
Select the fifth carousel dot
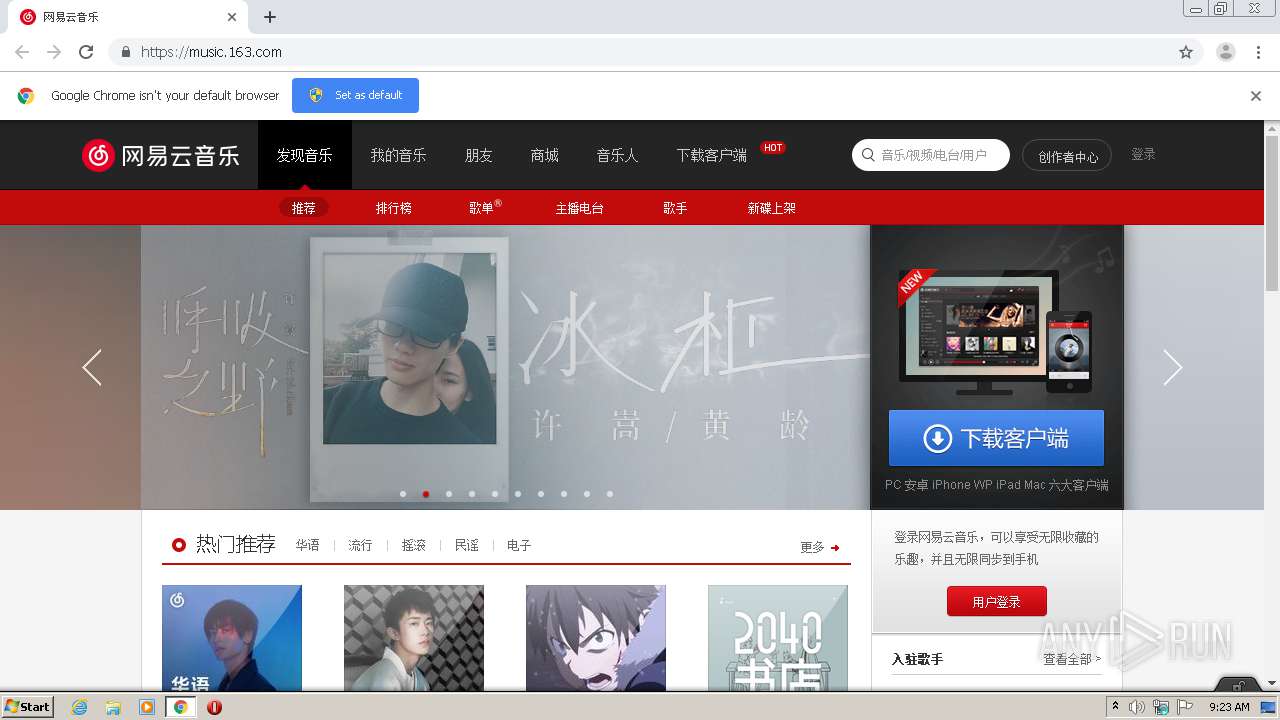(495, 494)
